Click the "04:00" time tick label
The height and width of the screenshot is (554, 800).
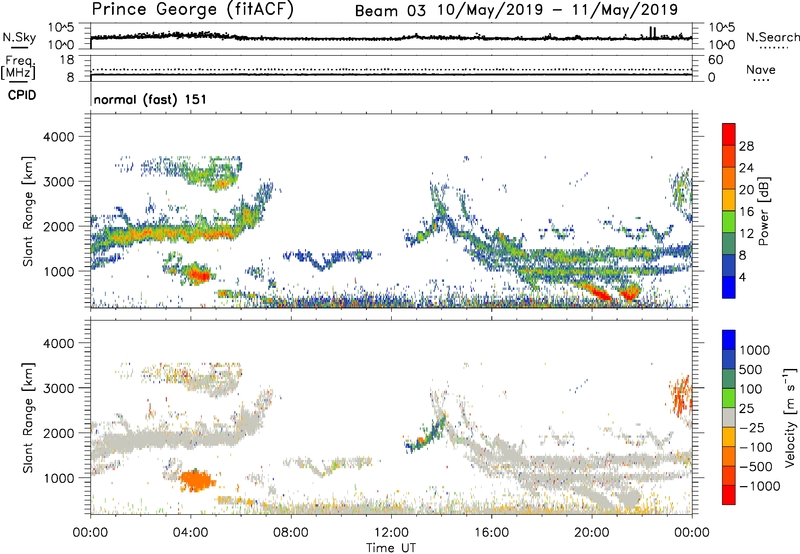tap(190, 533)
